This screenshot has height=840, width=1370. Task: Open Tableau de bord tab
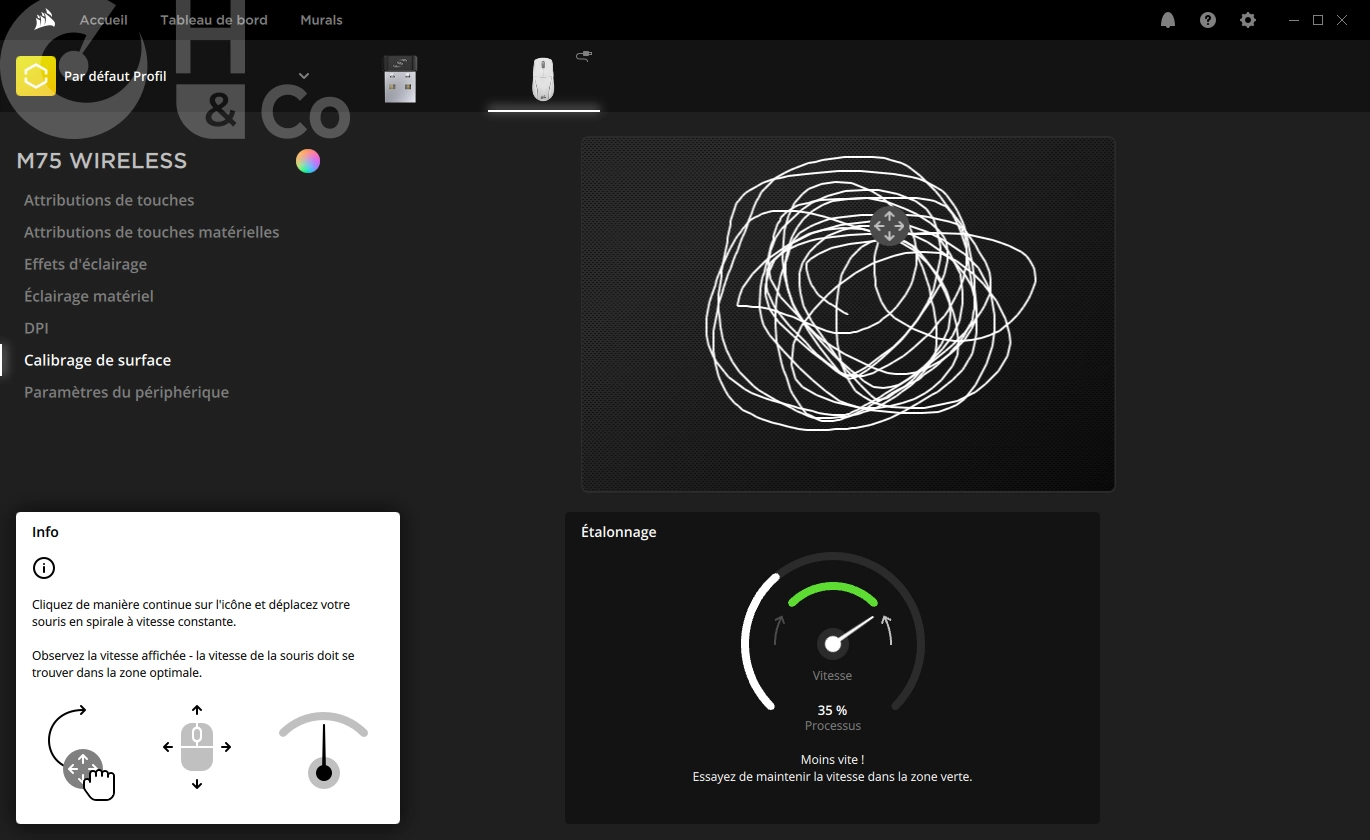pos(214,20)
